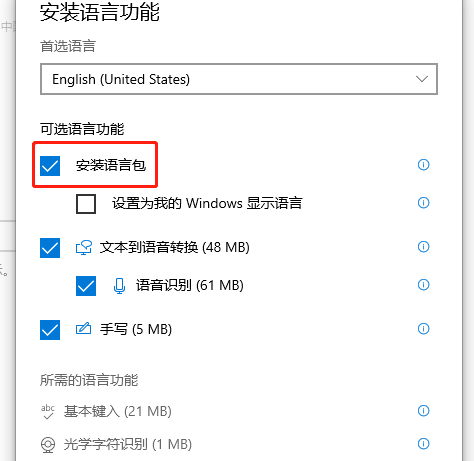Click info icon for 手写
474x461 pixels.
click(424, 329)
